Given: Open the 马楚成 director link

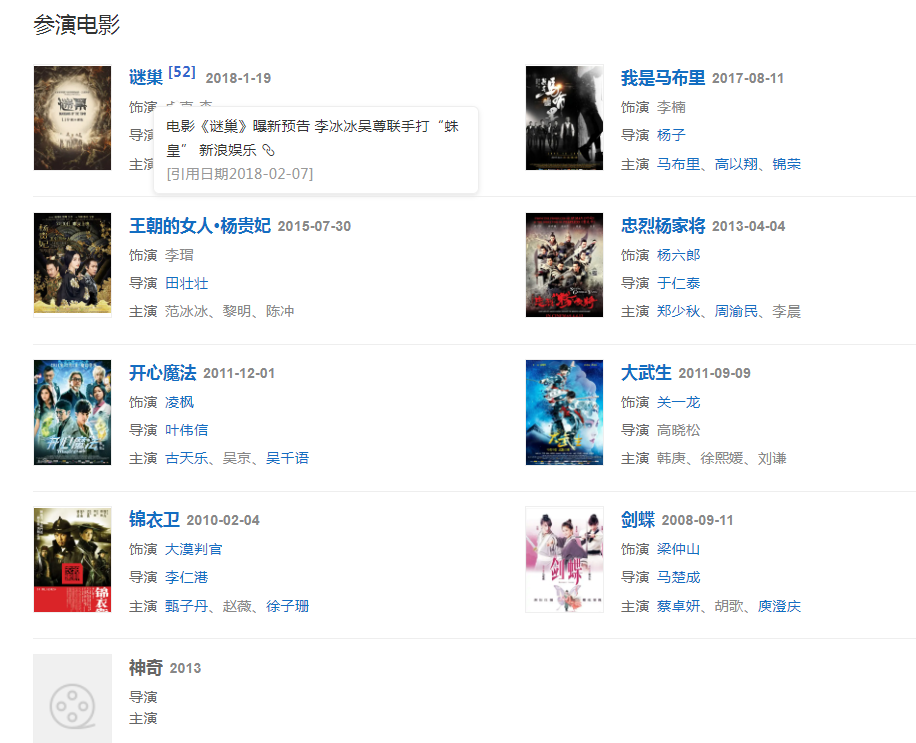Looking at the screenshot, I should [x=678, y=577].
